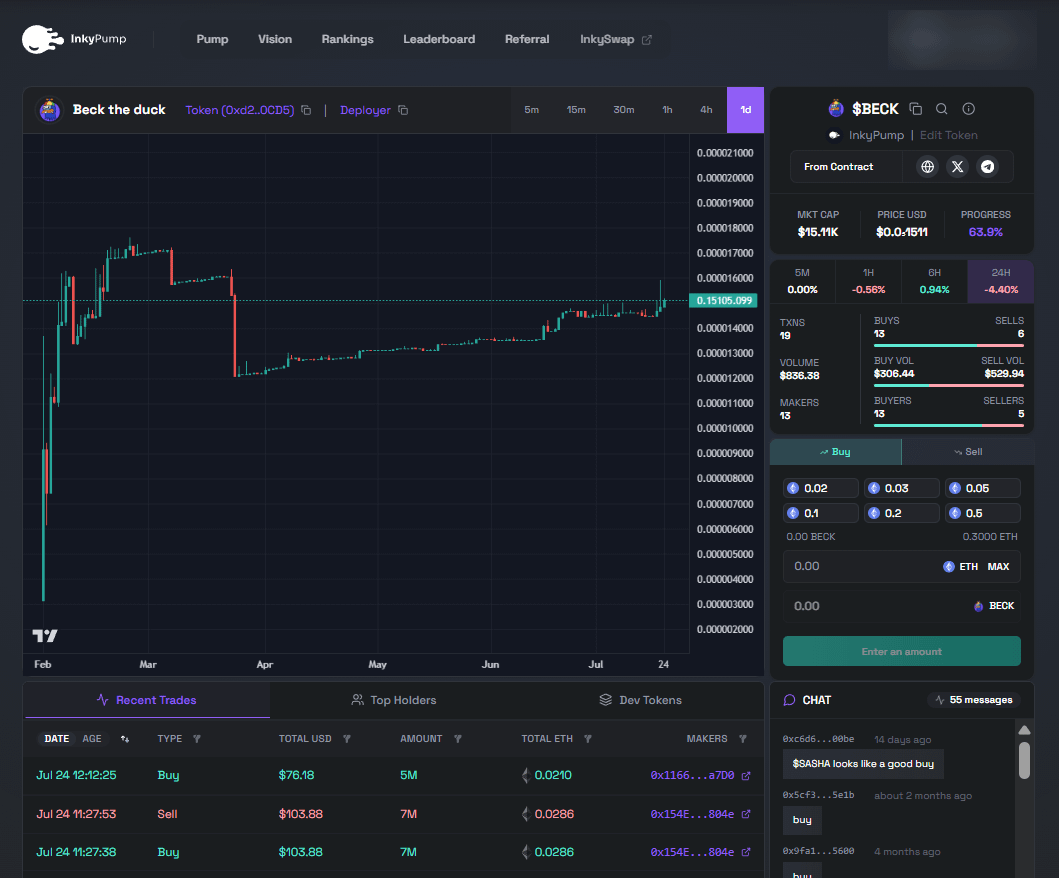Image resolution: width=1059 pixels, height=878 pixels.
Task: Open the Pump nav item
Action: pyautogui.click(x=212, y=39)
